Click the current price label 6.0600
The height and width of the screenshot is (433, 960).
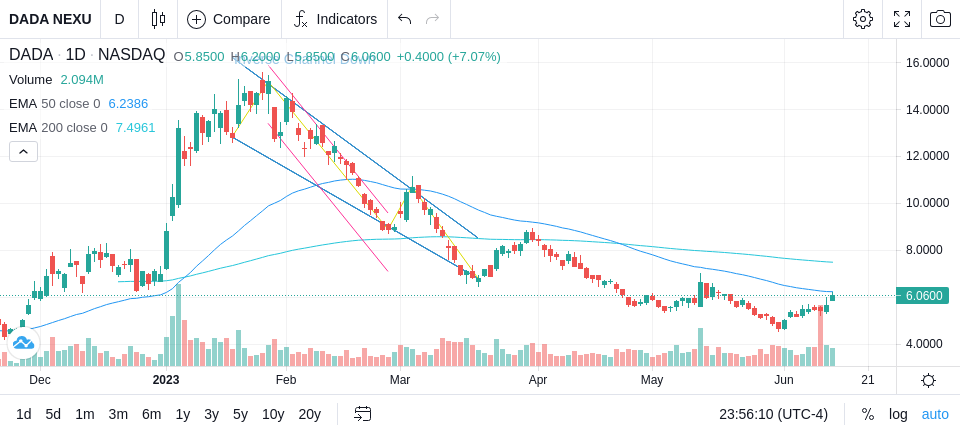tap(922, 296)
